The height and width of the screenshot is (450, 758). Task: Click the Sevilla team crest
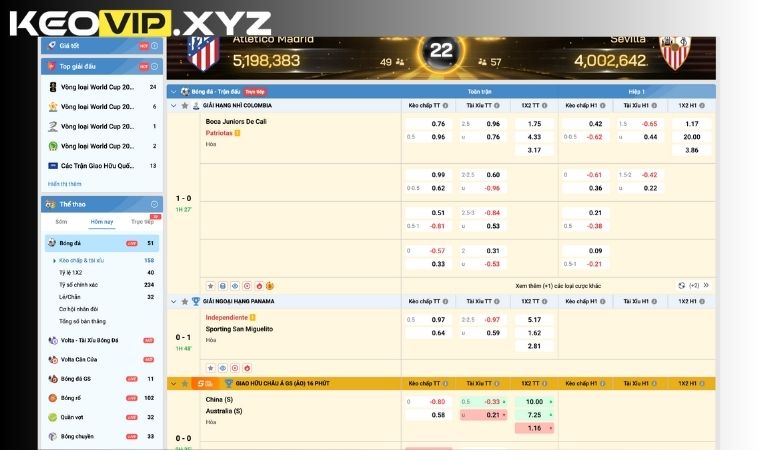click(x=676, y=52)
